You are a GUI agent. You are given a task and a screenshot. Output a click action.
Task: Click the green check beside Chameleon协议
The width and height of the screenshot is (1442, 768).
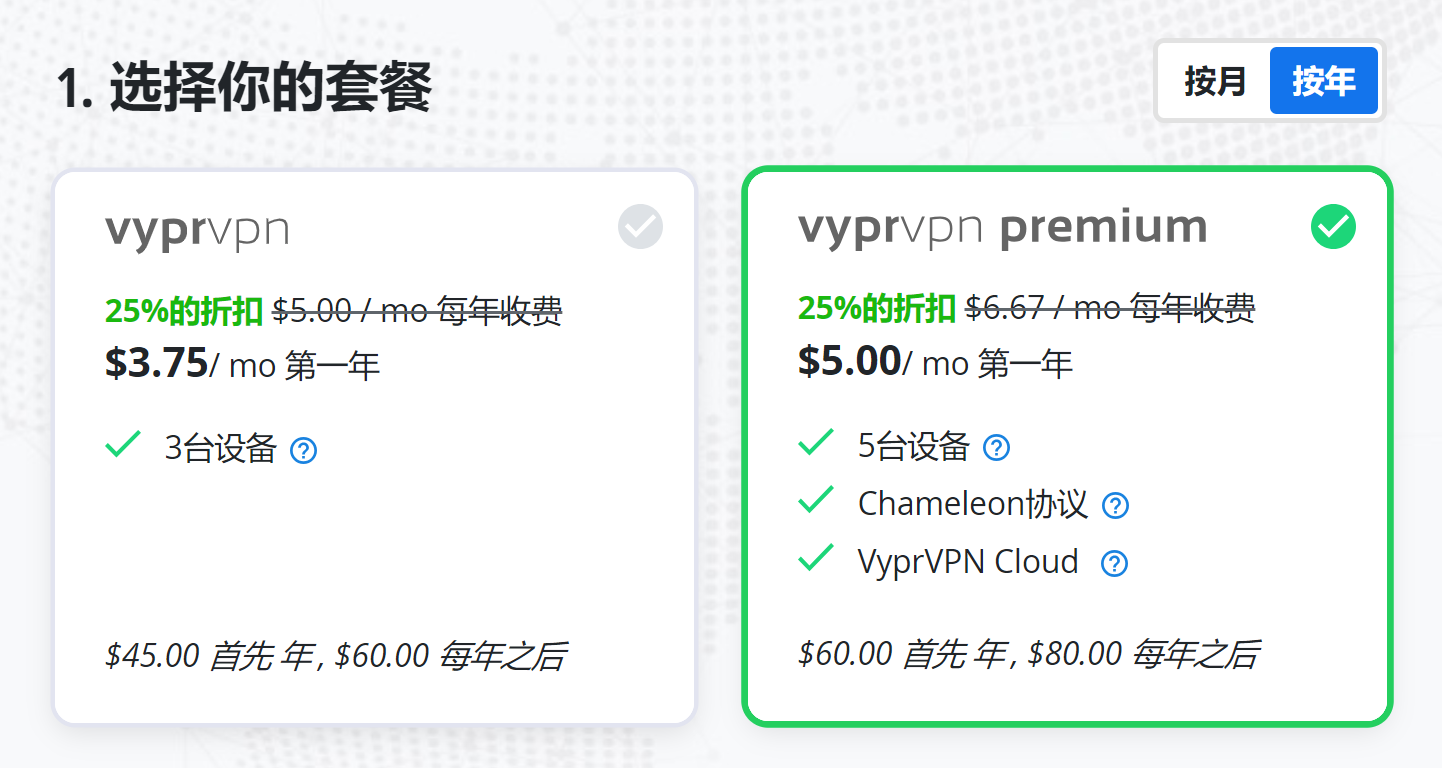pos(816,500)
